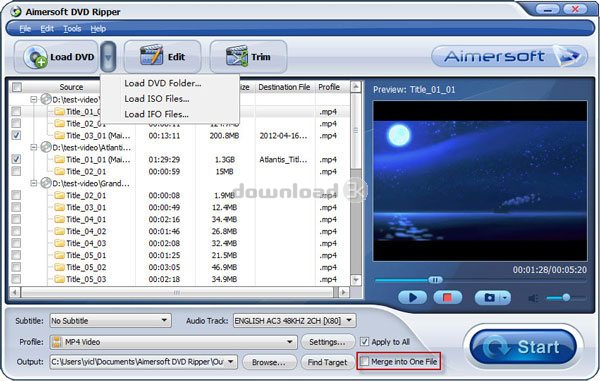Expand the Audio Track combo box
This screenshot has height=381, width=600.
point(294,320)
